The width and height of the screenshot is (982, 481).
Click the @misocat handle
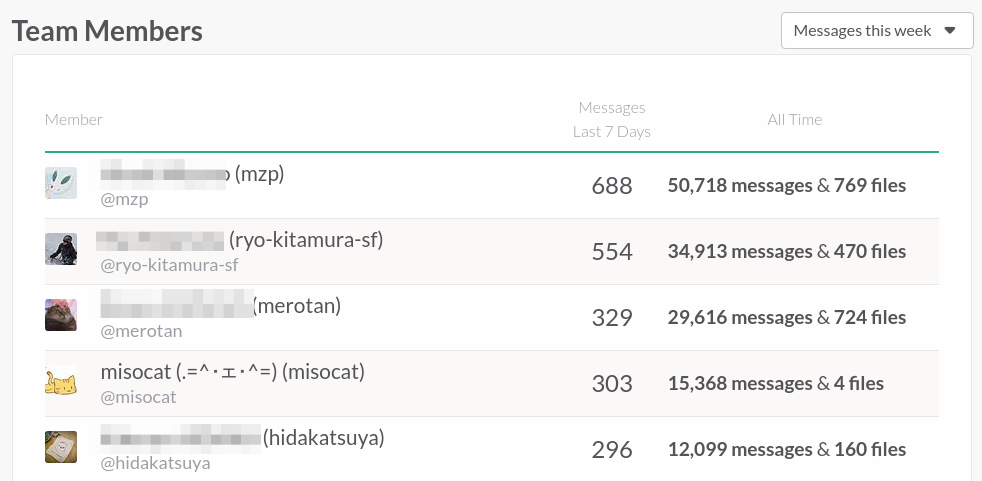pyautogui.click(x=139, y=397)
